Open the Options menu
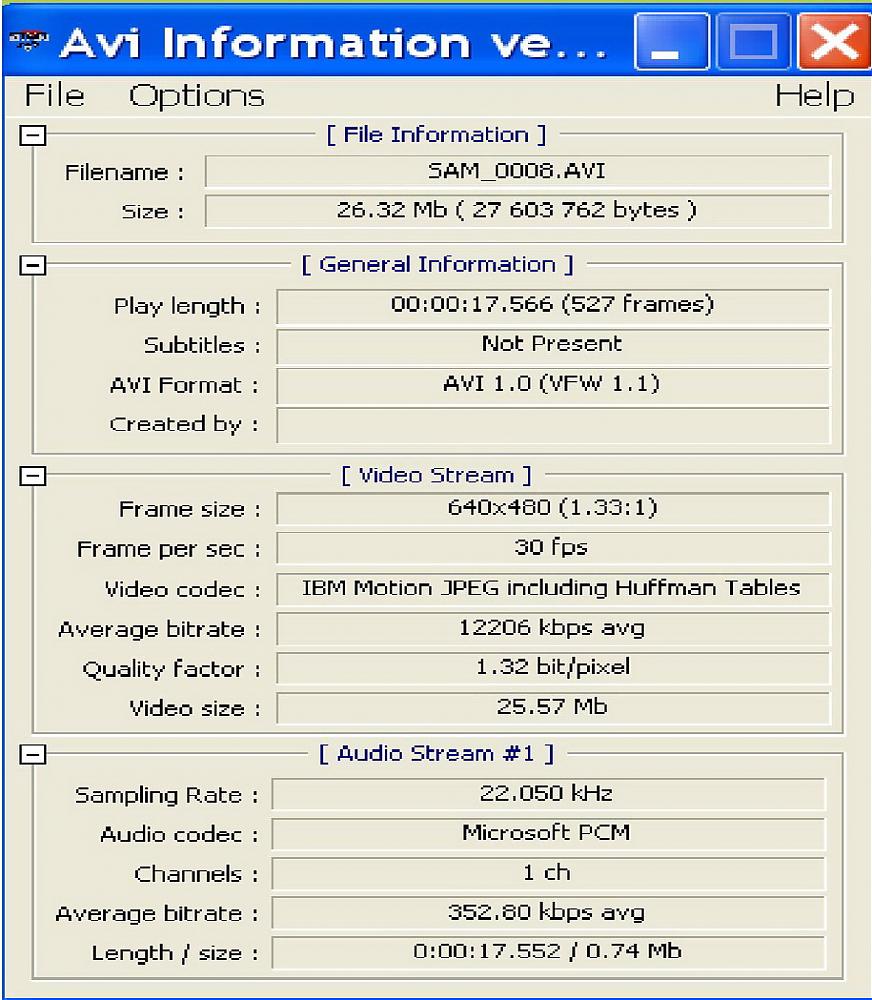The width and height of the screenshot is (872, 1000). (196, 96)
